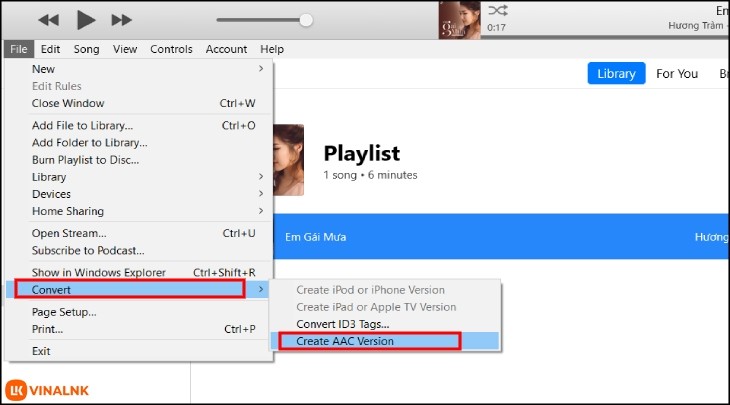Open the Edit menu
The image size is (730, 405).
(x=51, y=49)
